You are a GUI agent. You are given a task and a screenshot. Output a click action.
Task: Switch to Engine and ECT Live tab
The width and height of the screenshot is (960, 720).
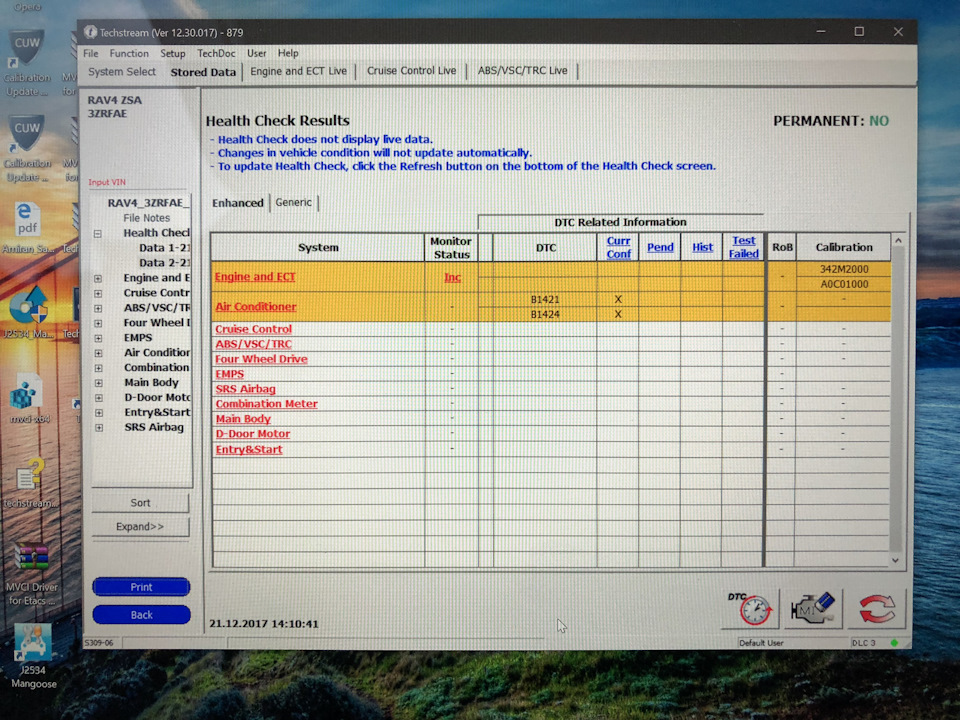coord(298,71)
